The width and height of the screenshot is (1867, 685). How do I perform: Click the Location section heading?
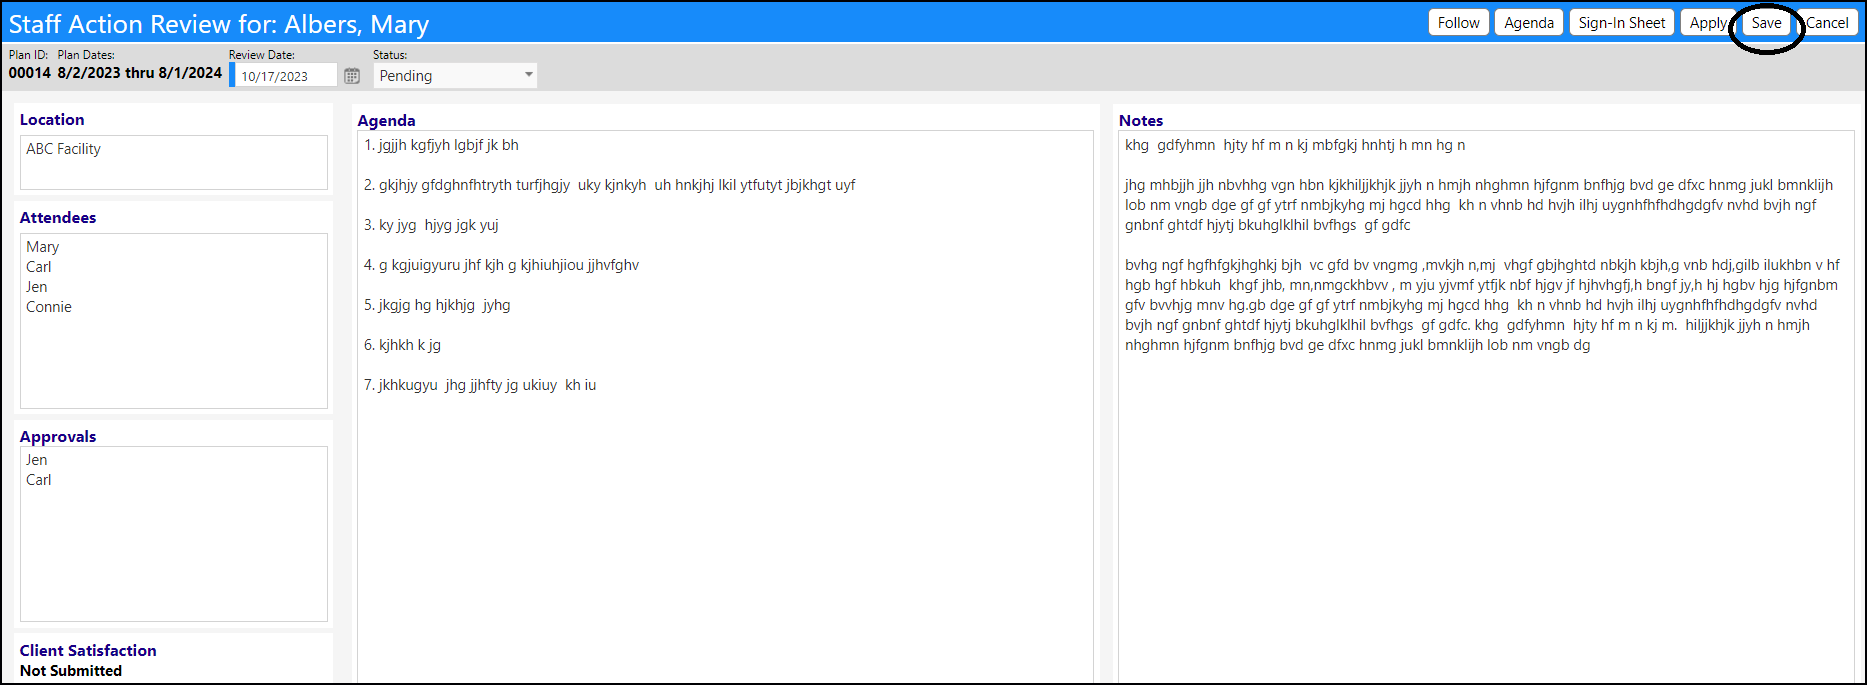[x=52, y=119]
